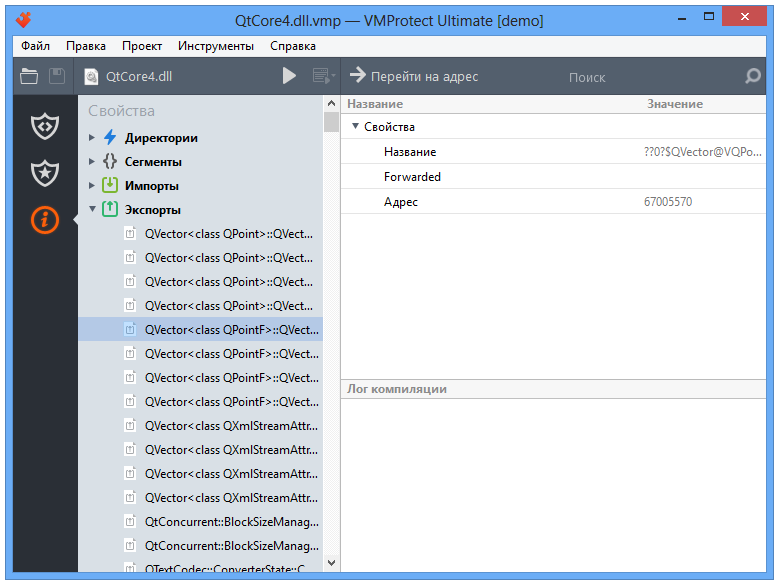Screen dimensions: 779x585
Task: Open the Инструменты menu
Action: 216,46
